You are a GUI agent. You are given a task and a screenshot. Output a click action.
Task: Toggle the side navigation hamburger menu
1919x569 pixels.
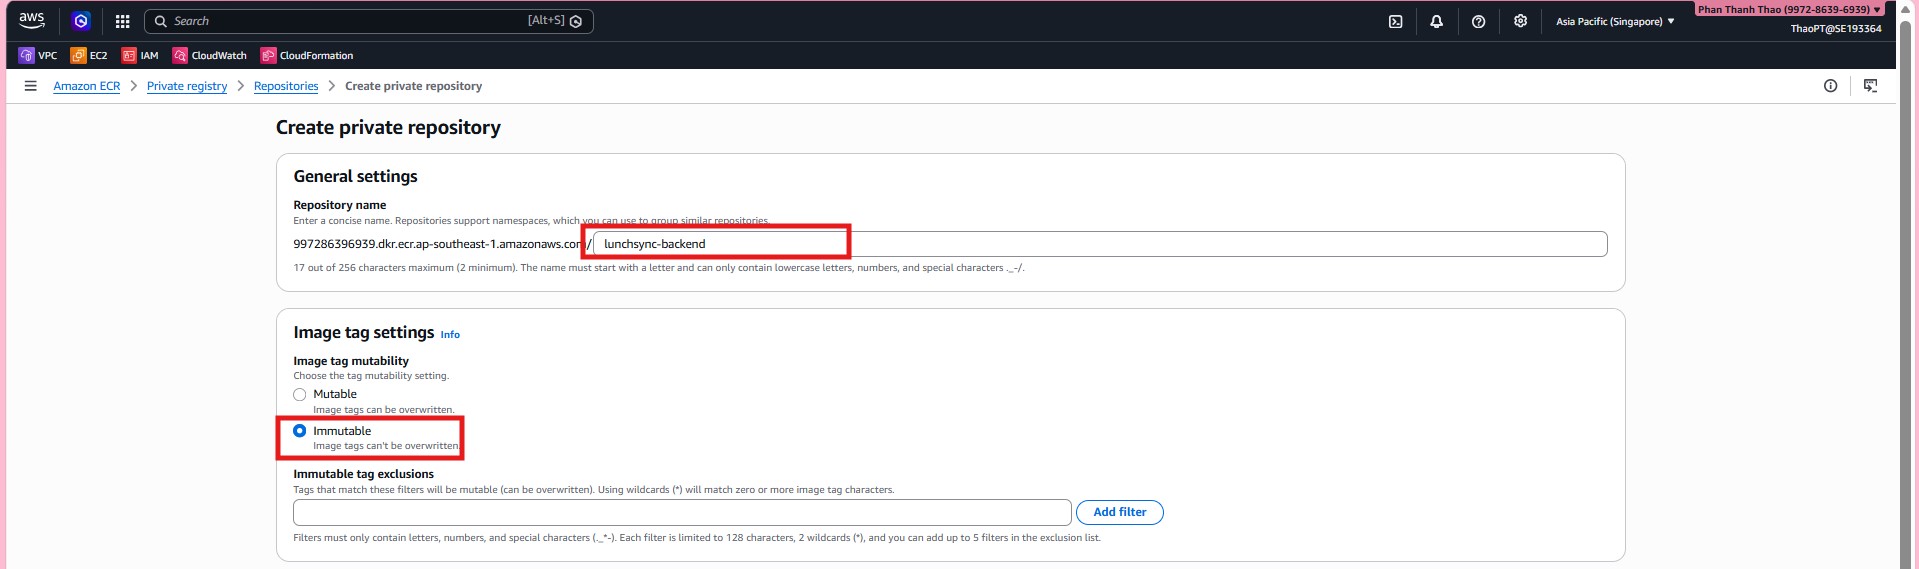(x=31, y=86)
